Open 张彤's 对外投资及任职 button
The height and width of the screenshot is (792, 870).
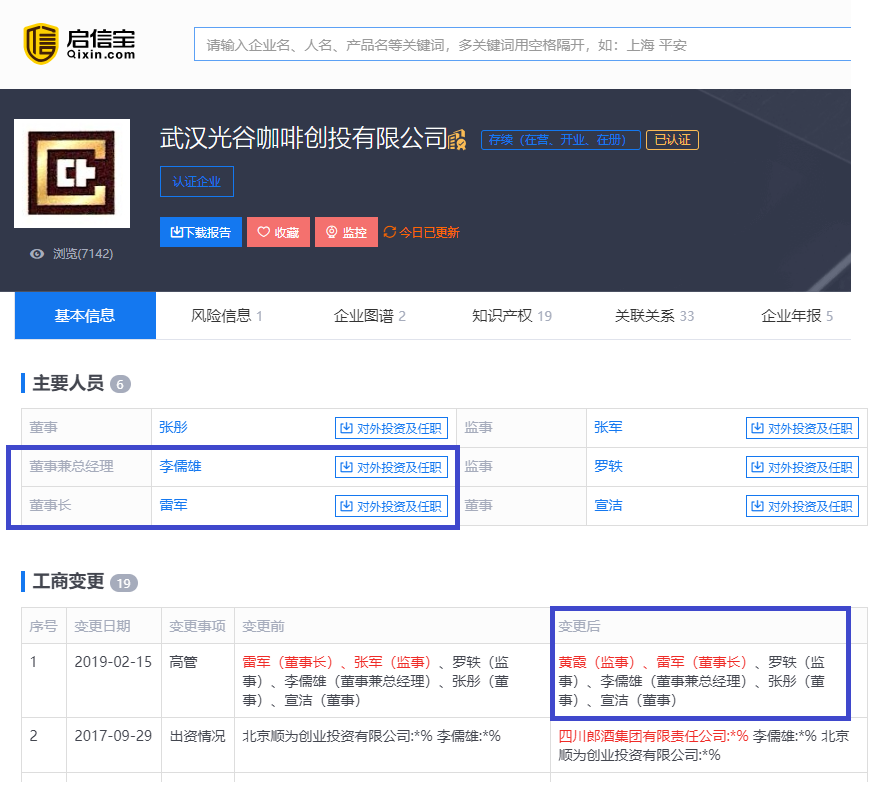click(391, 428)
